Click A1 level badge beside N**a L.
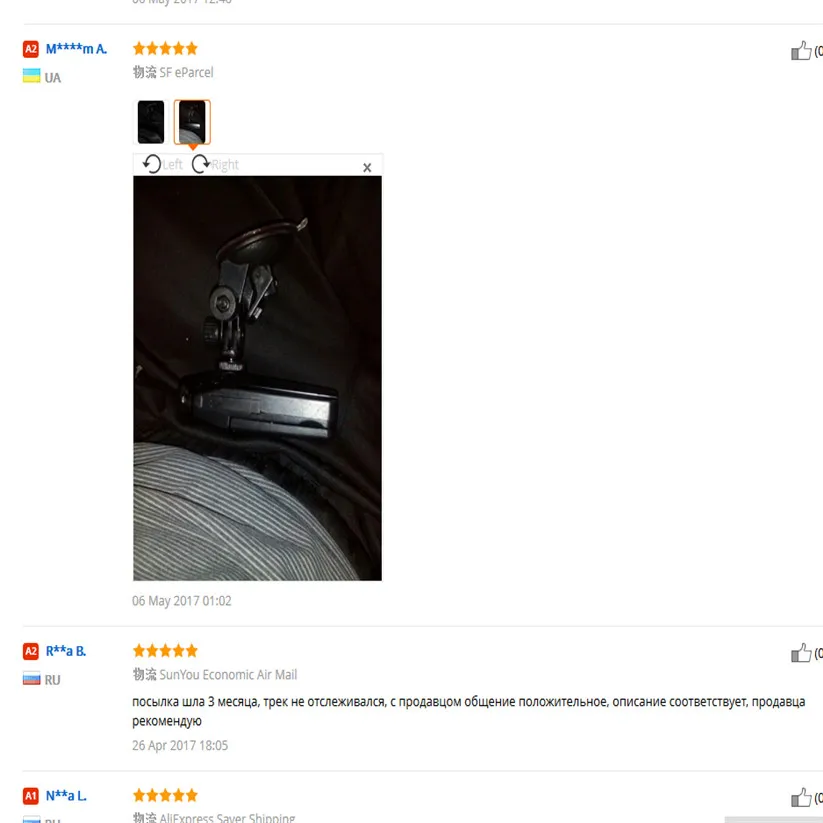Viewport: 823px width, 823px height. pos(31,796)
